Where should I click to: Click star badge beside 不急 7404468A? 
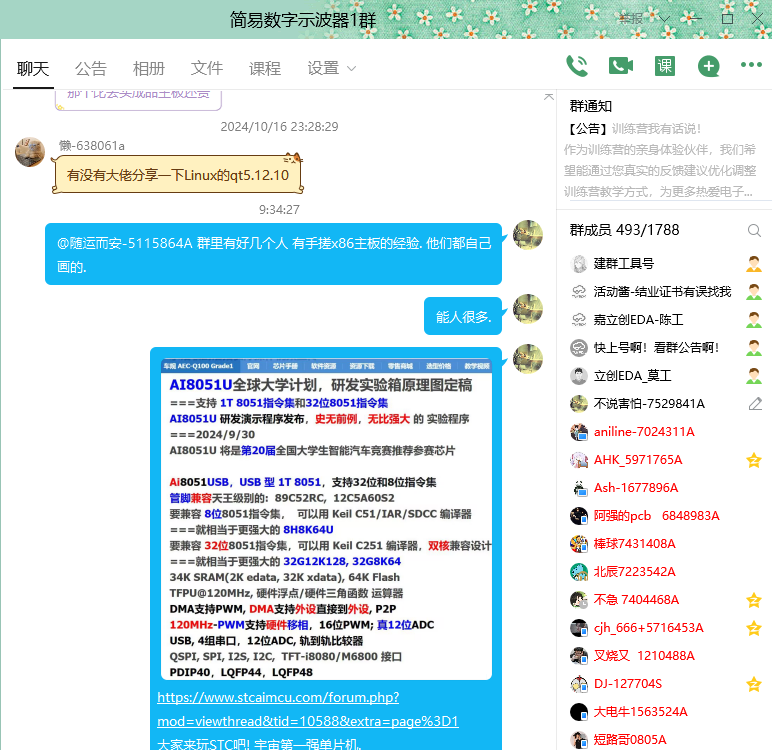tap(754, 600)
